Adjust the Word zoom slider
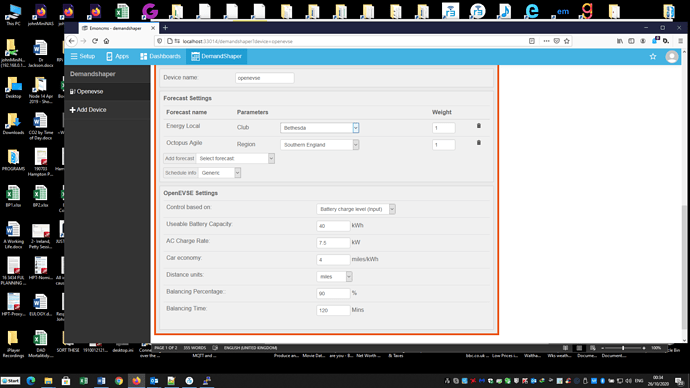The width and height of the screenshot is (690, 388). click(x=623, y=348)
